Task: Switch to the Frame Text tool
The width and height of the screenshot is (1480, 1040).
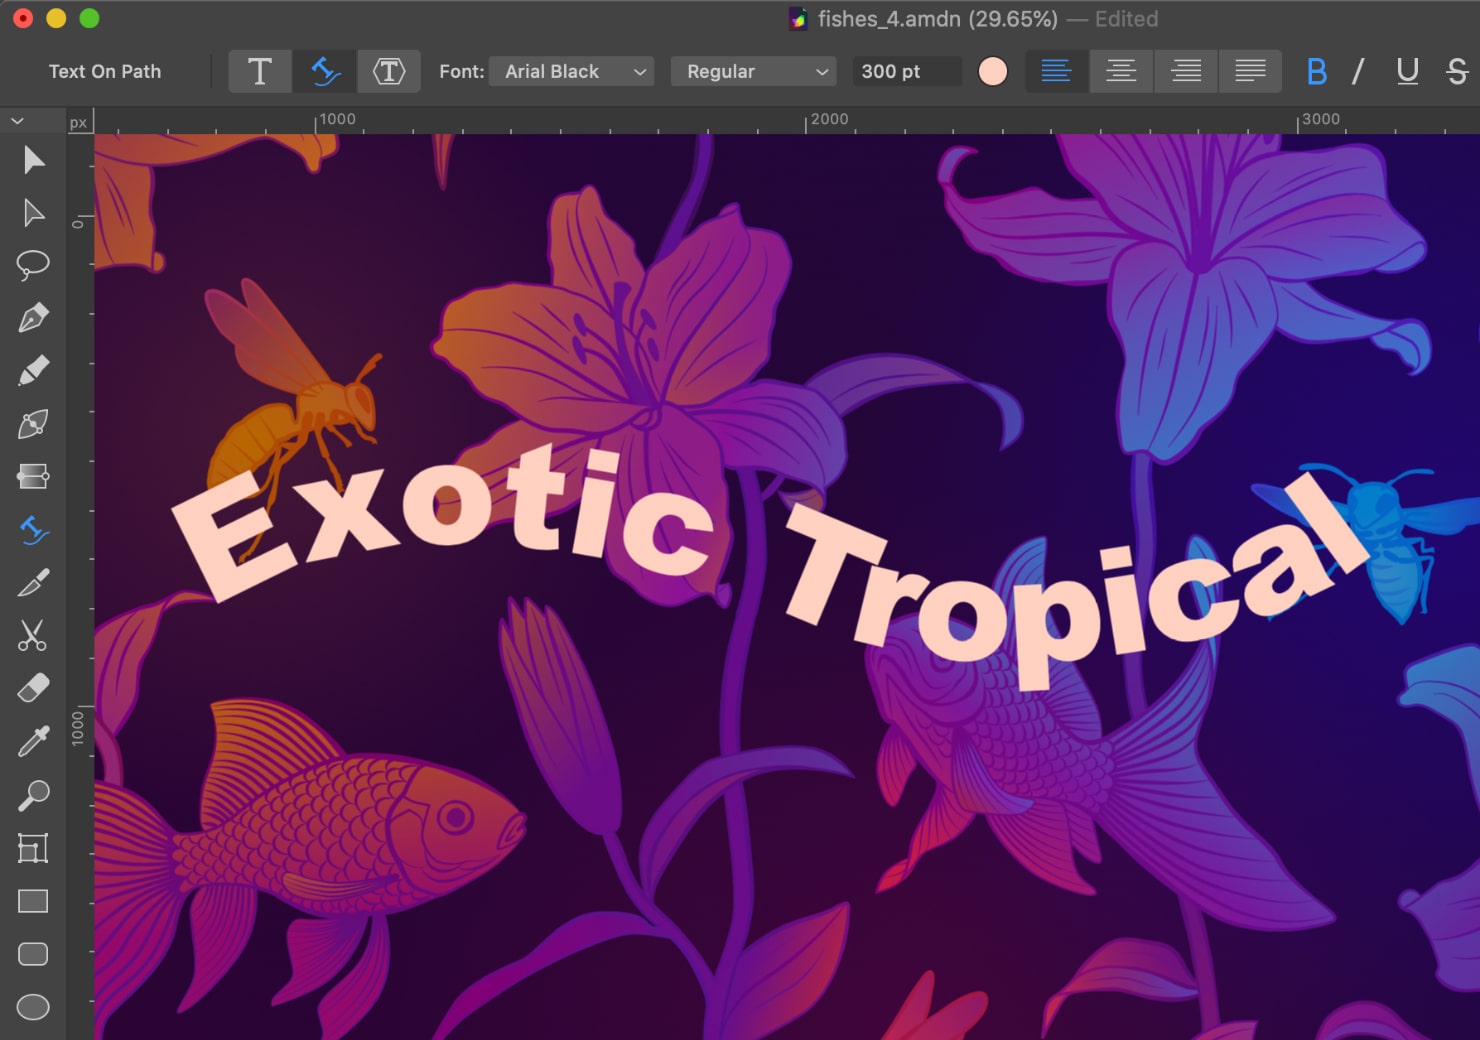Action: 389,71
